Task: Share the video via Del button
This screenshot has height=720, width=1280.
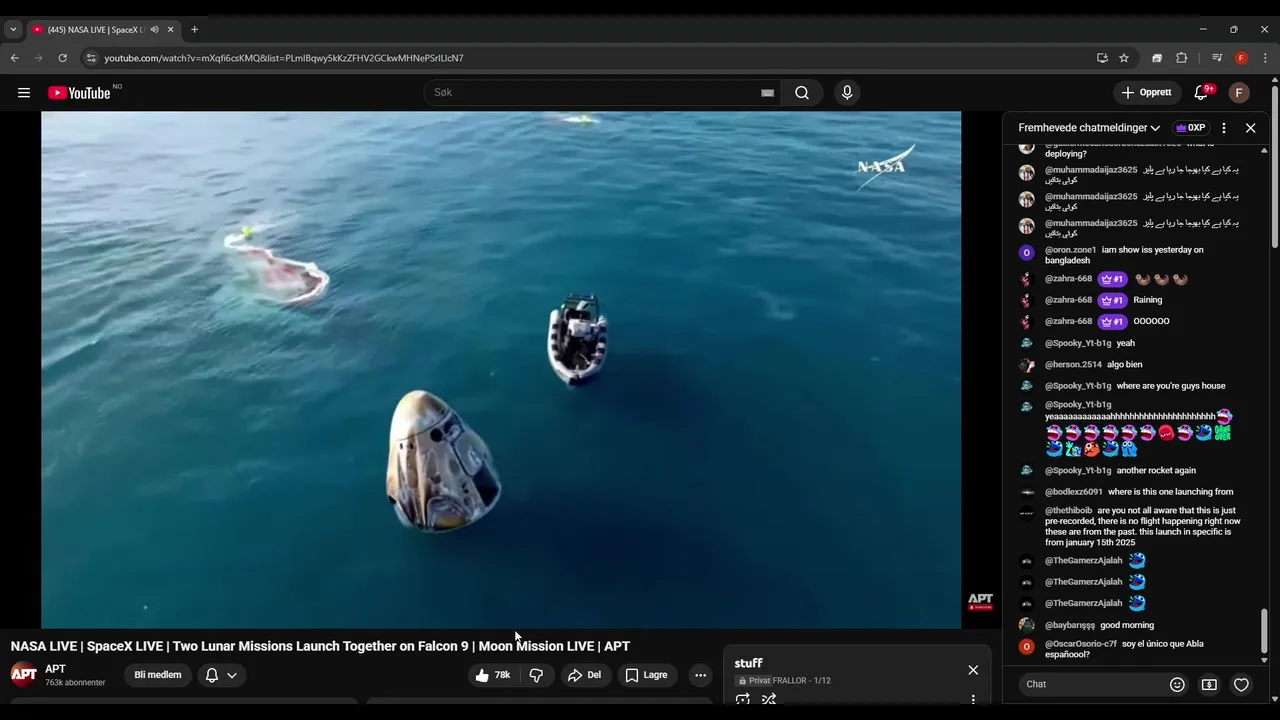Action: click(584, 675)
